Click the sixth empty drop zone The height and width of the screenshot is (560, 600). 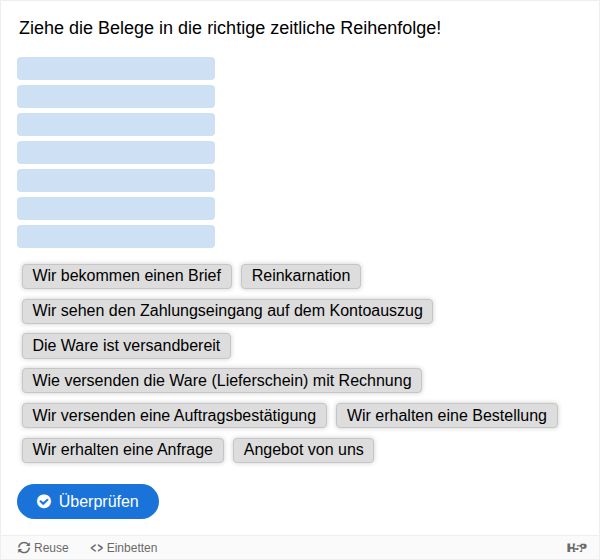pyautogui.click(x=116, y=208)
